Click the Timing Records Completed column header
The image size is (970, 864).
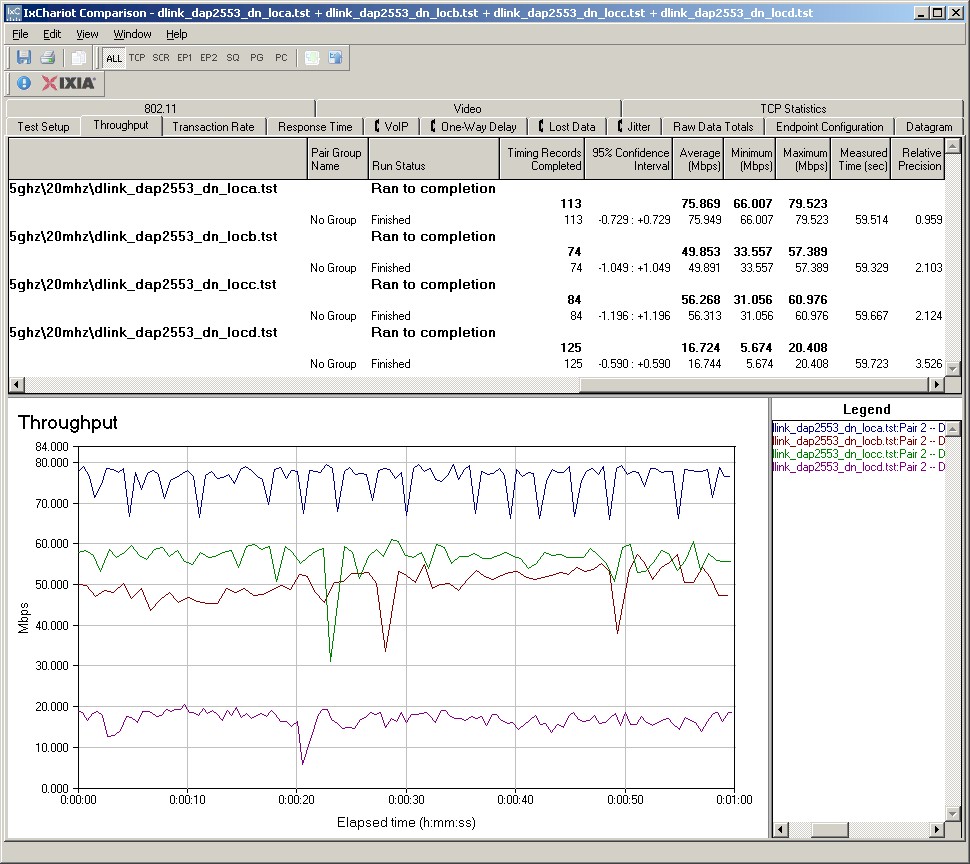[542, 159]
